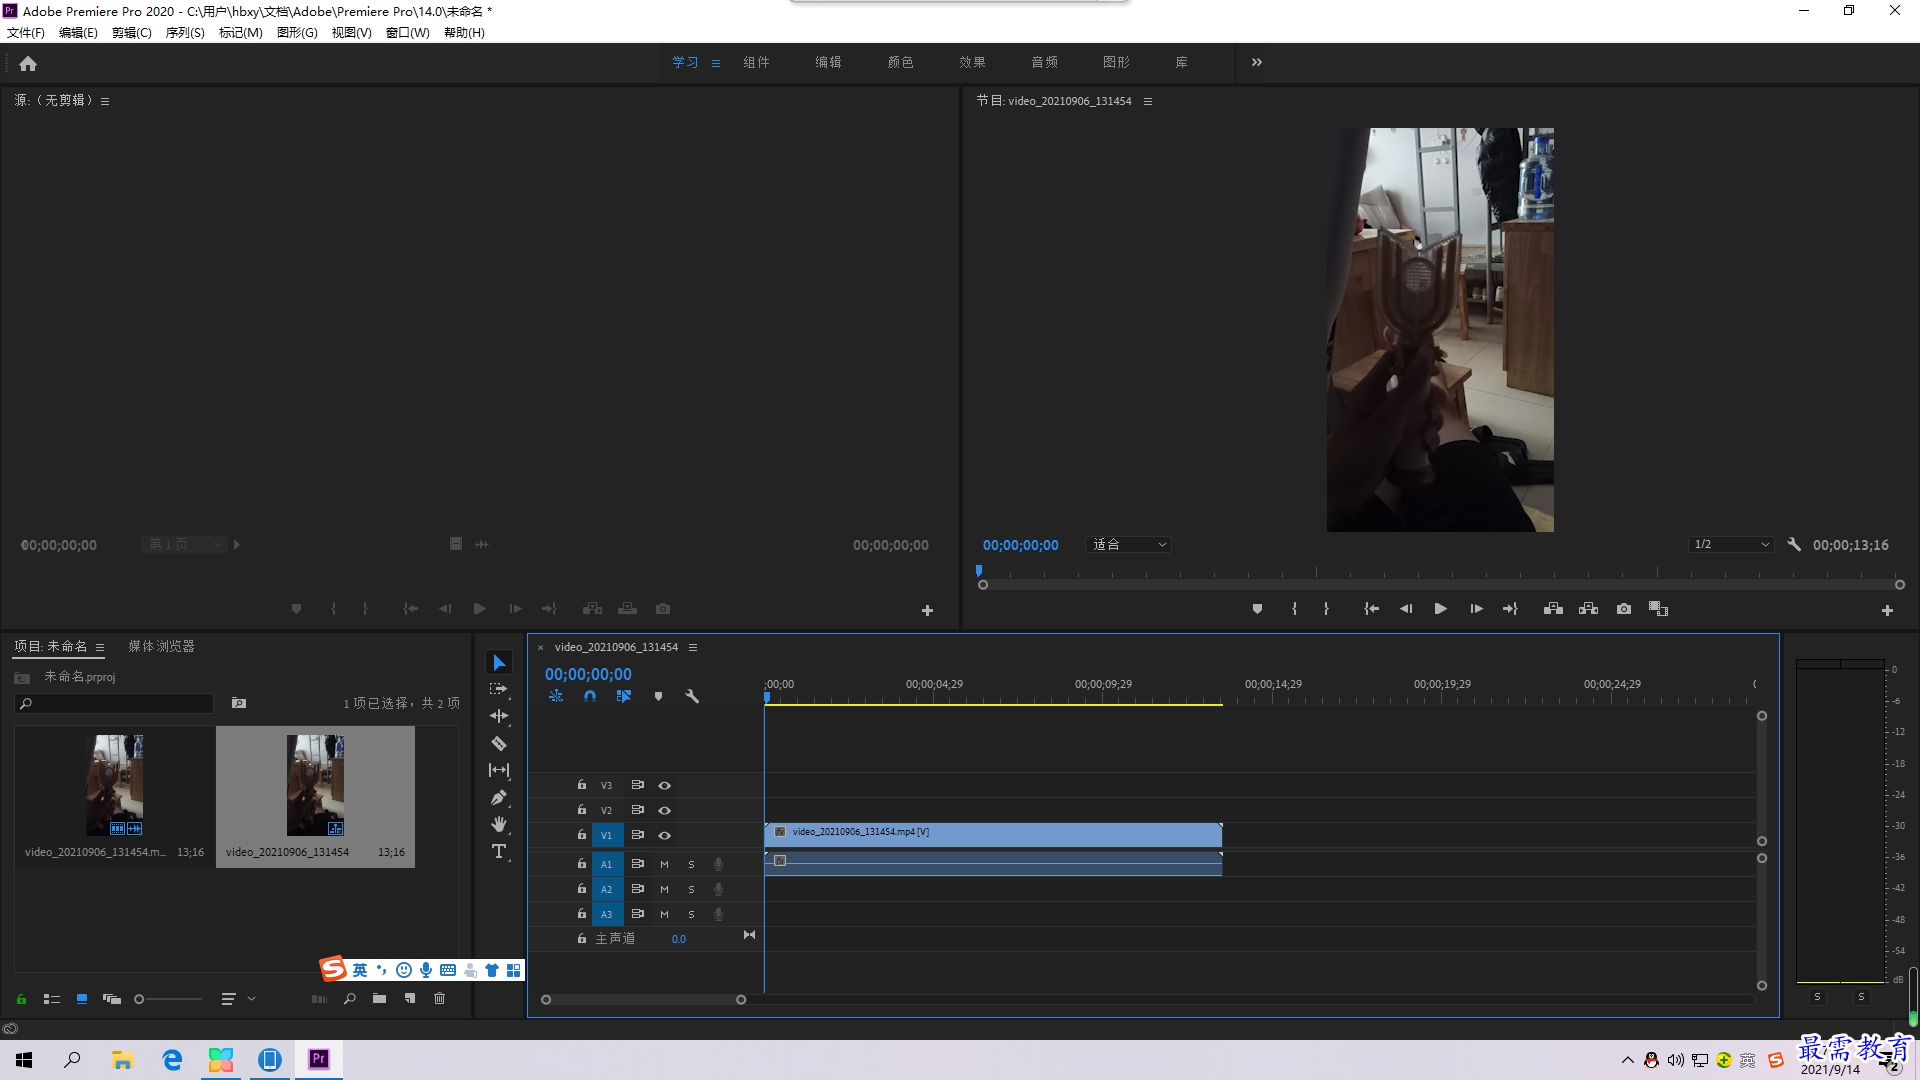Click Program monitor scrub bar

tap(1441, 584)
